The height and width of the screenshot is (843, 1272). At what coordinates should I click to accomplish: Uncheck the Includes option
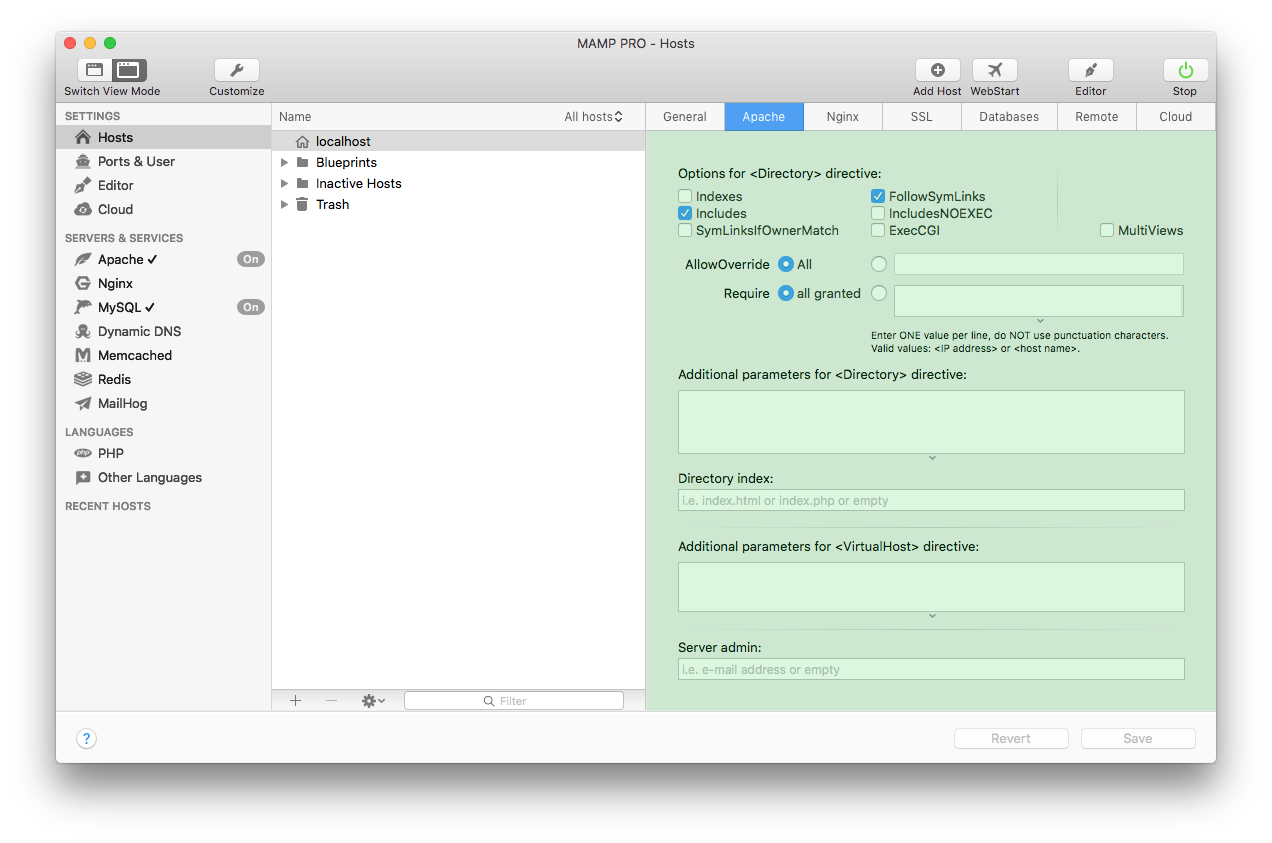685,213
